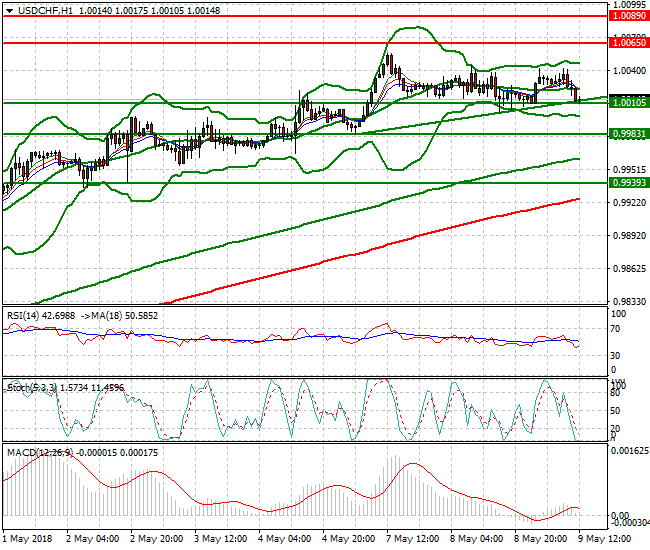This screenshot has height=550, width=650.
Task: Select the red 1.00890 horizontal resistance line
Action: pos(306,16)
